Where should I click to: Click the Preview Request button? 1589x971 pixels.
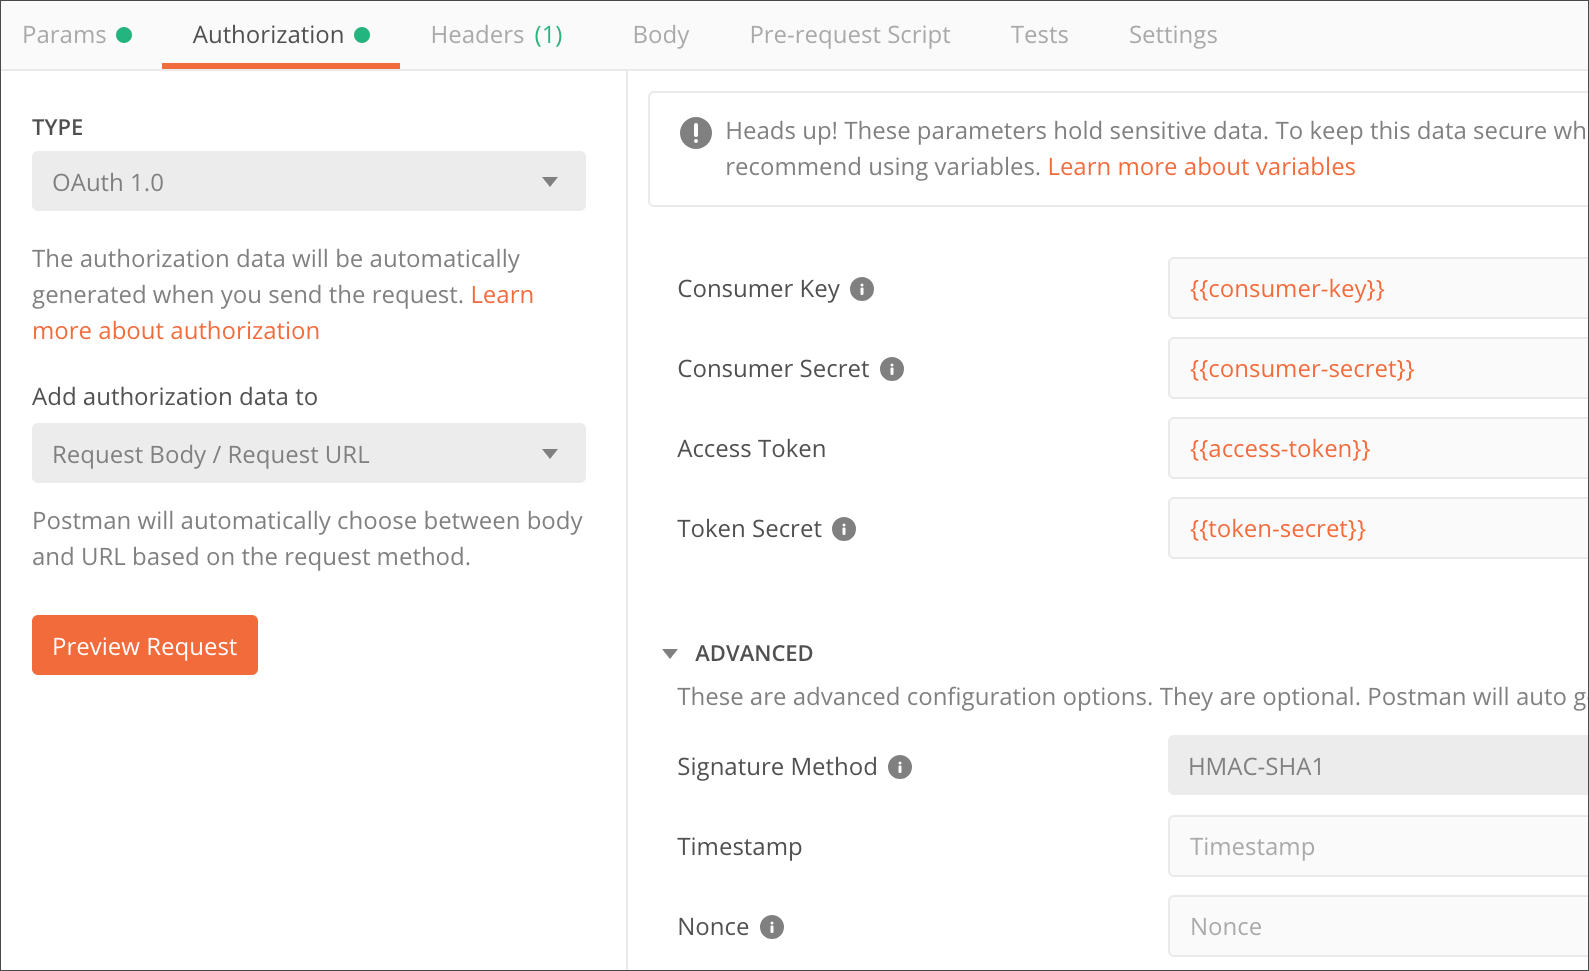pyautogui.click(x=145, y=645)
